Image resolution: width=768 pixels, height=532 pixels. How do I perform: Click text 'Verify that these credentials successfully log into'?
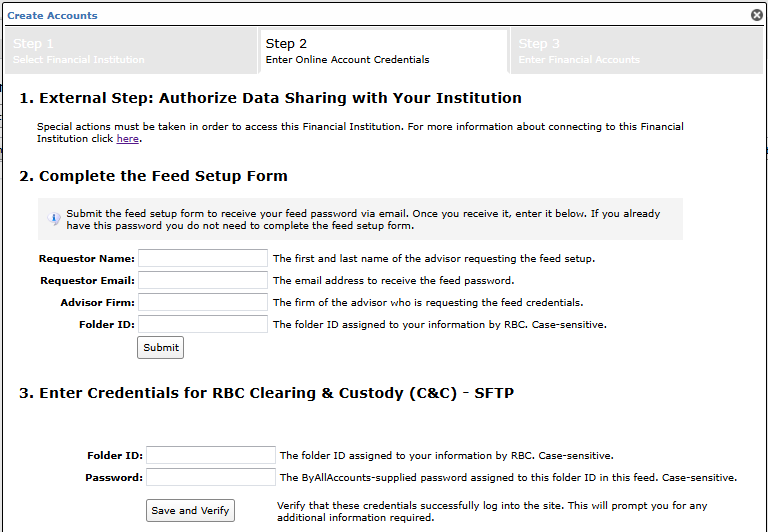click(x=492, y=511)
